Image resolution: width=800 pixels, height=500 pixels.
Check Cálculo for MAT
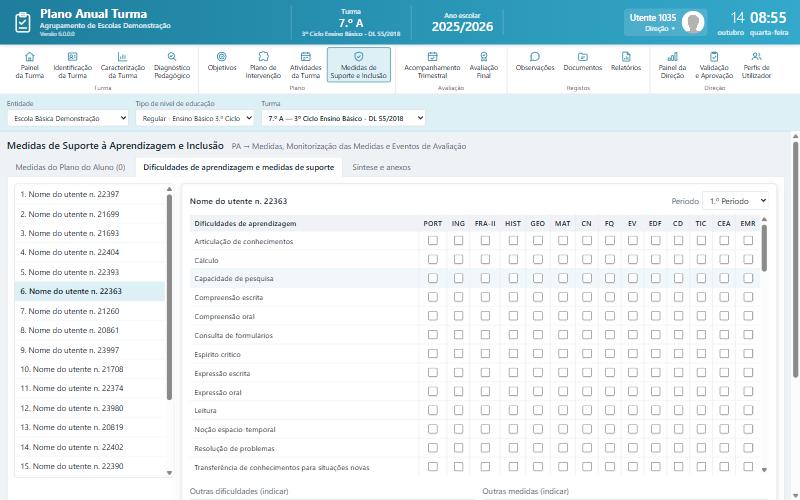pyautogui.click(x=563, y=259)
